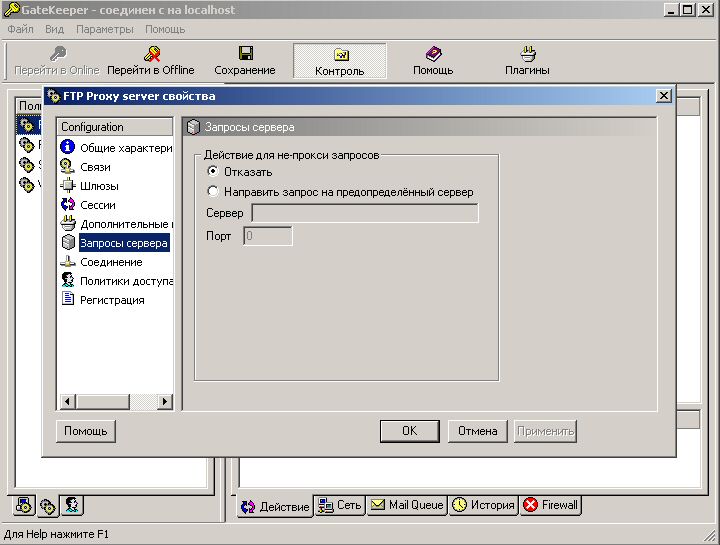Image resolution: width=720 pixels, height=545 pixels.
Task: Click the Применить button
Action: (x=545, y=431)
